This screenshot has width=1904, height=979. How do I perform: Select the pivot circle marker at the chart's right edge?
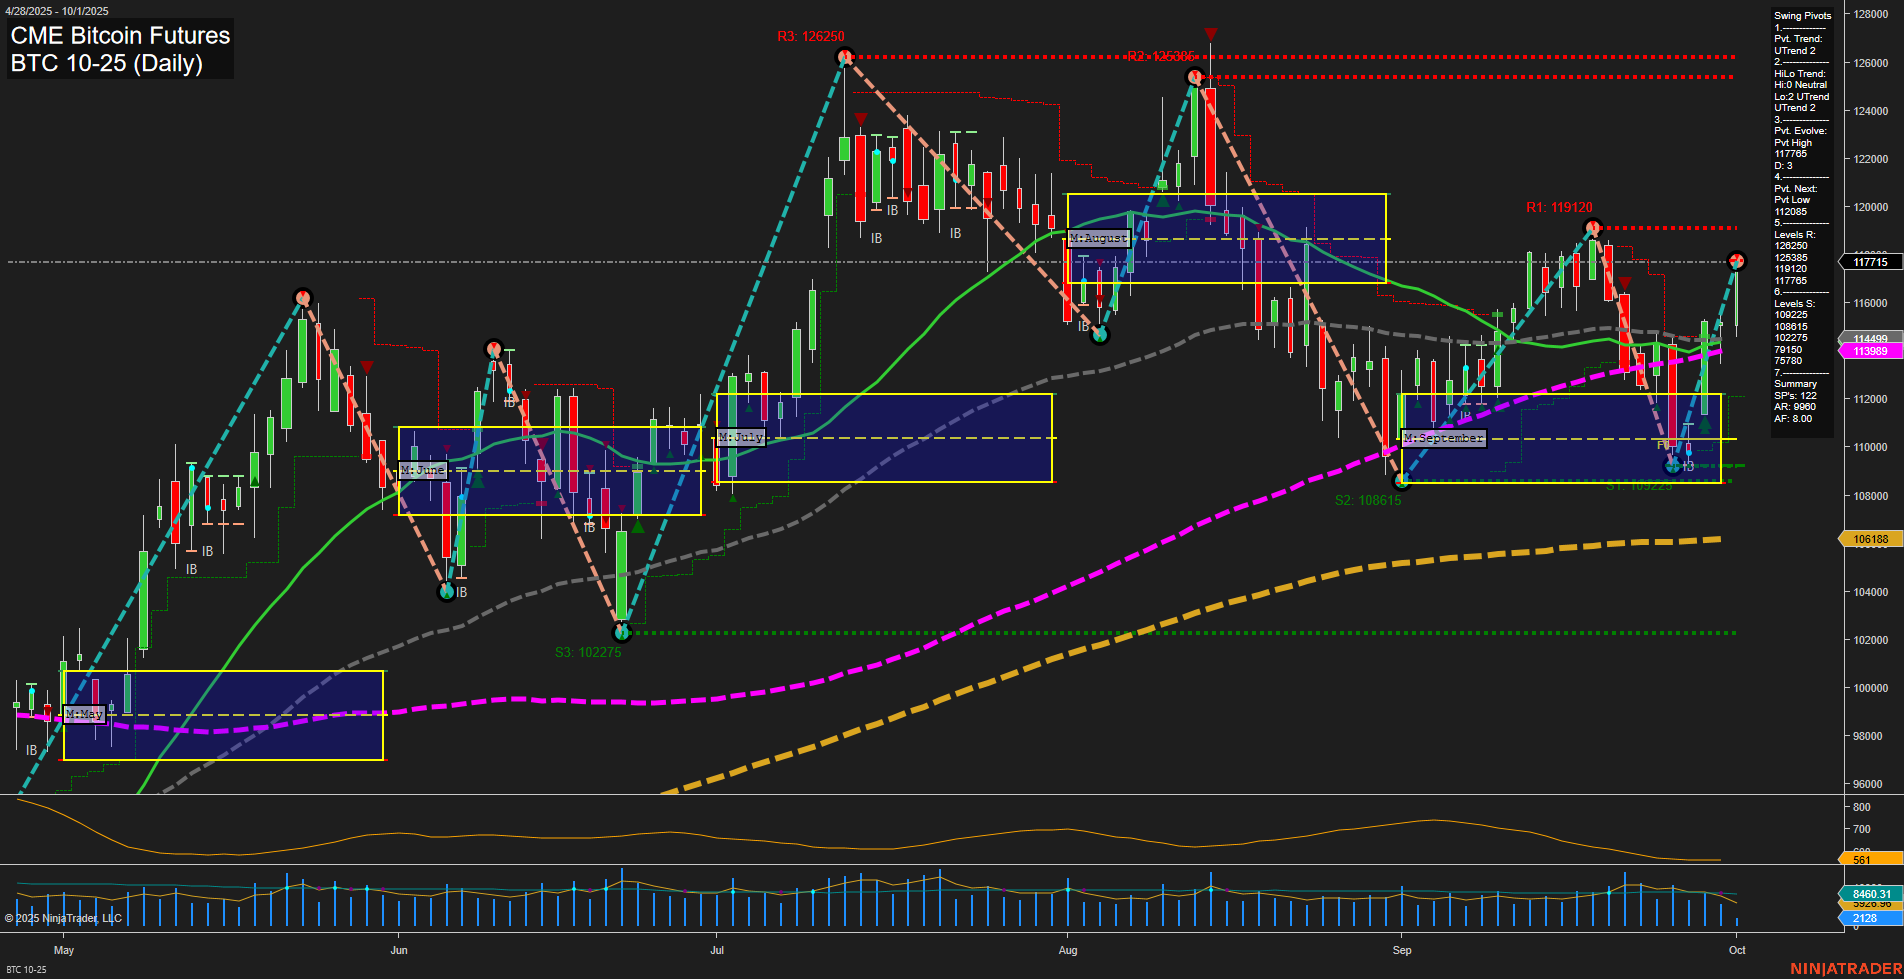point(1736,261)
